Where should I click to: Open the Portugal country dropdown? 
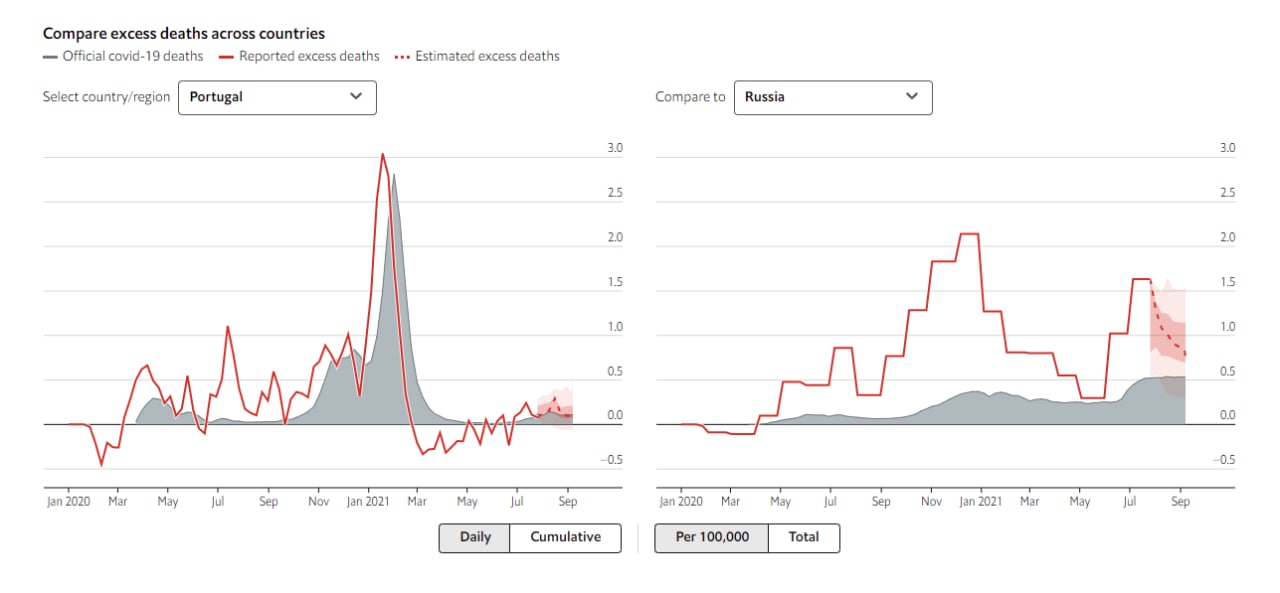click(x=277, y=97)
